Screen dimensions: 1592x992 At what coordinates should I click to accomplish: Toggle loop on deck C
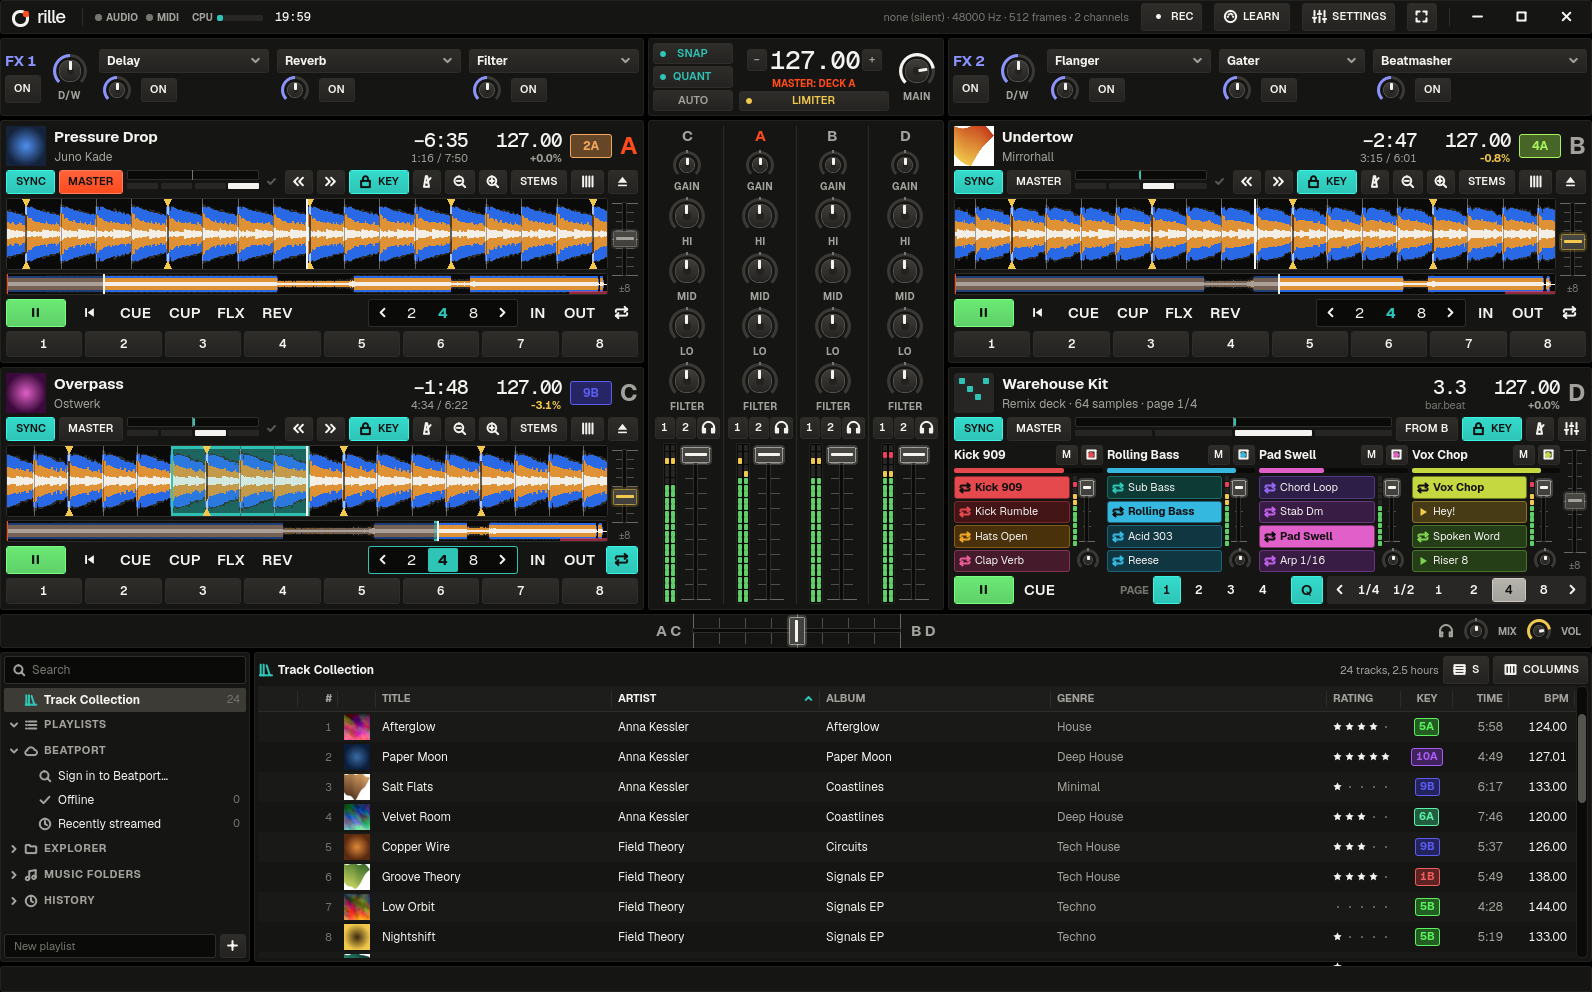pyautogui.click(x=622, y=560)
